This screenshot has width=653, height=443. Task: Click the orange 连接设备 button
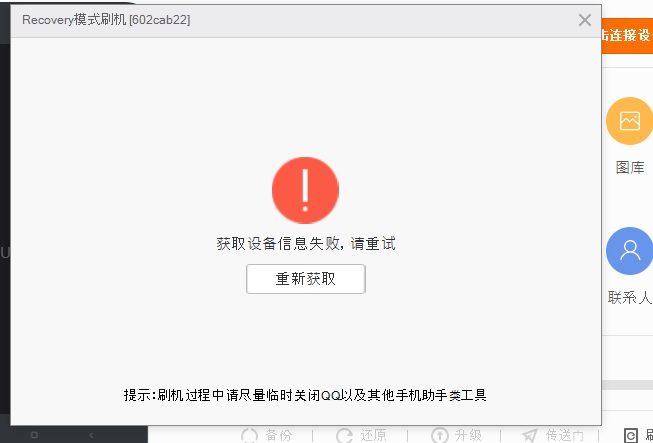point(627,36)
